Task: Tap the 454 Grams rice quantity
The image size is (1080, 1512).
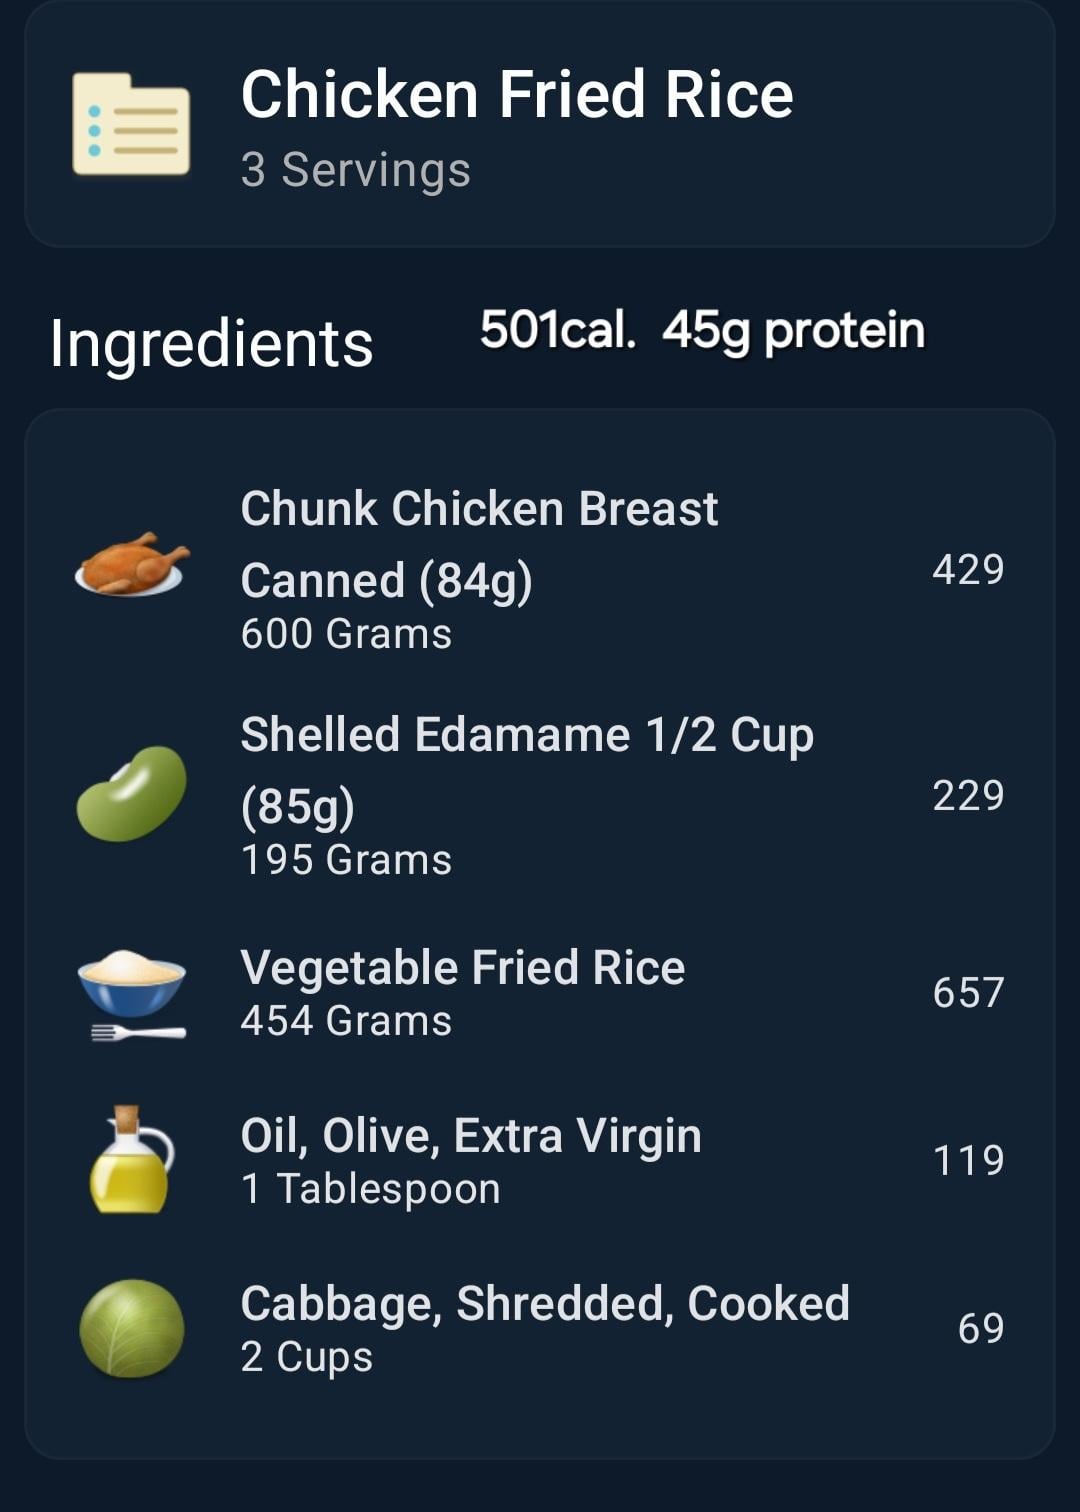Action: [x=346, y=1021]
